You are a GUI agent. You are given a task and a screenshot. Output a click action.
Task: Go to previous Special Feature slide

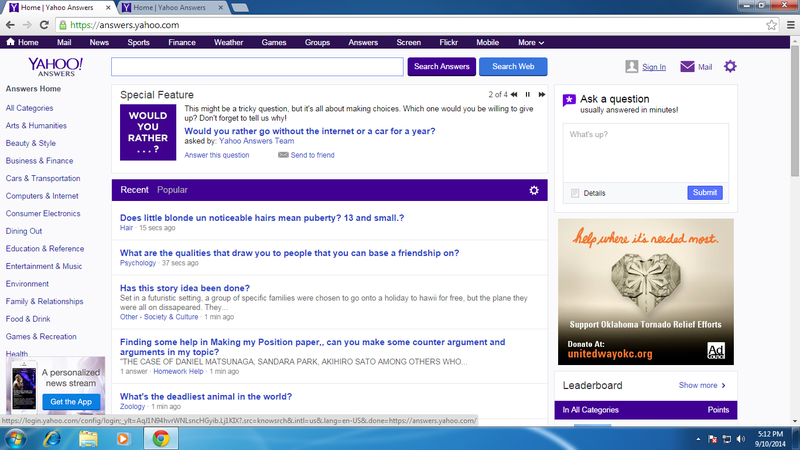(x=514, y=94)
